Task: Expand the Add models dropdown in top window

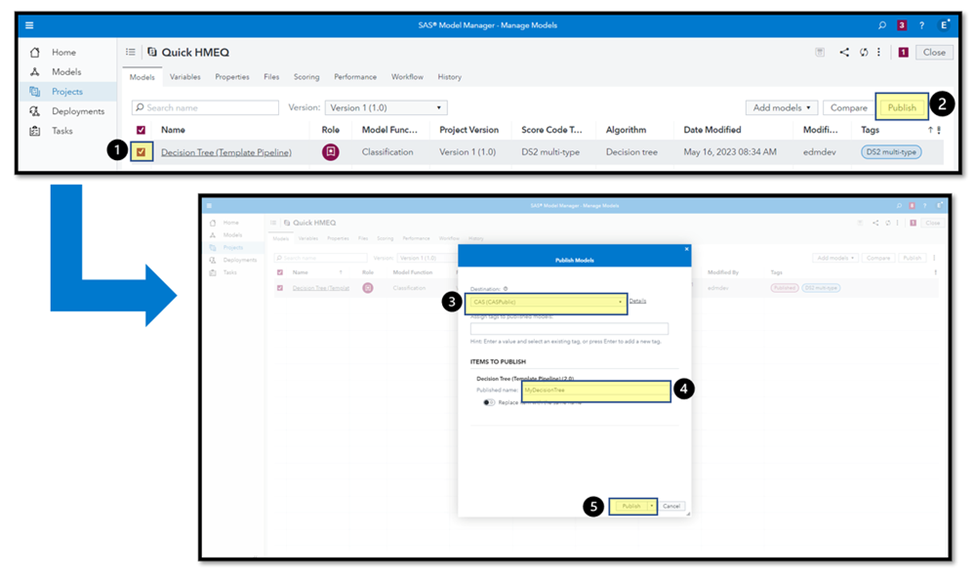Action: coord(782,108)
